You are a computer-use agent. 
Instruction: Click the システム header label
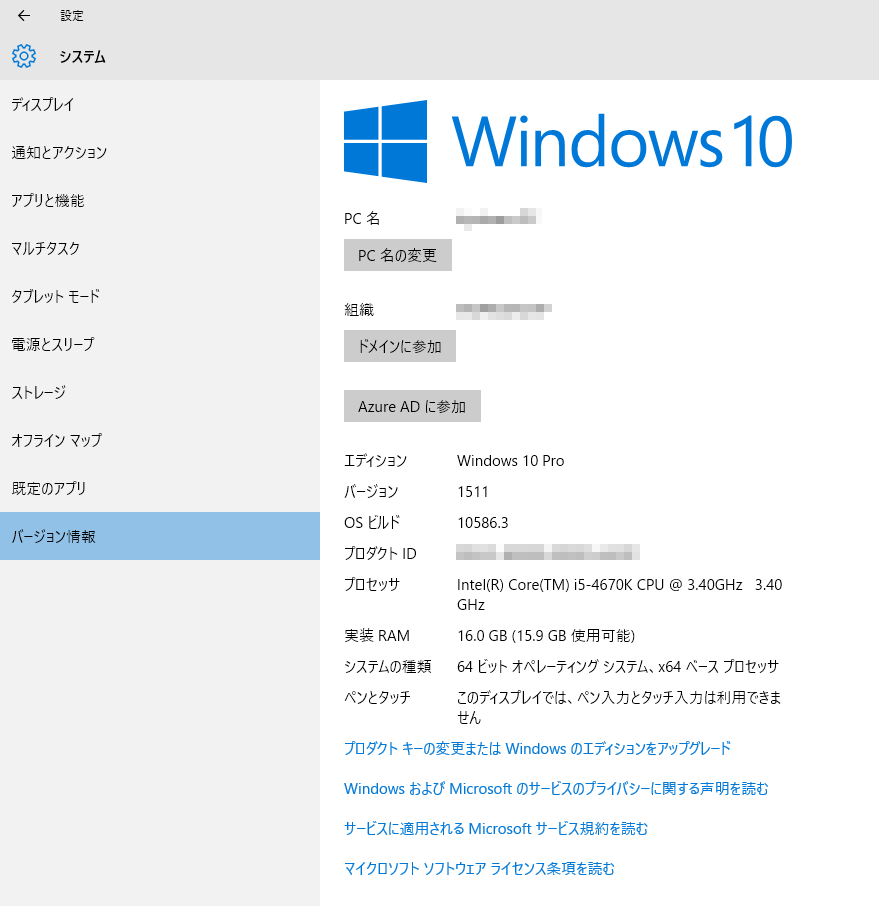[x=83, y=57]
